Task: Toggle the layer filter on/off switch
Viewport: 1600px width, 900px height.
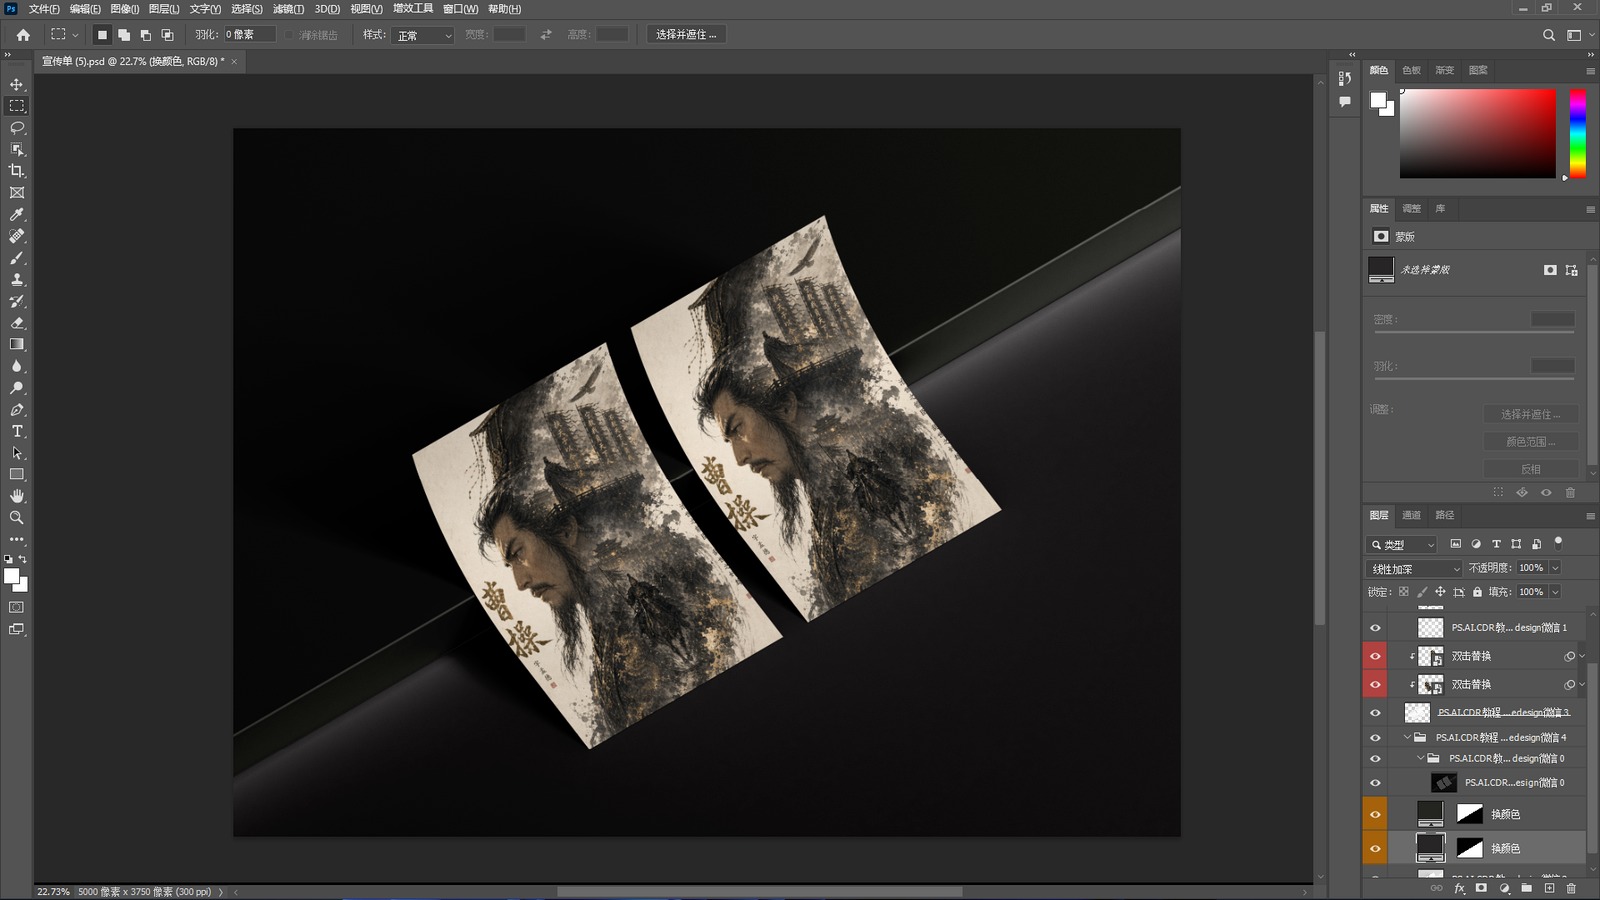Action: click(x=1558, y=543)
